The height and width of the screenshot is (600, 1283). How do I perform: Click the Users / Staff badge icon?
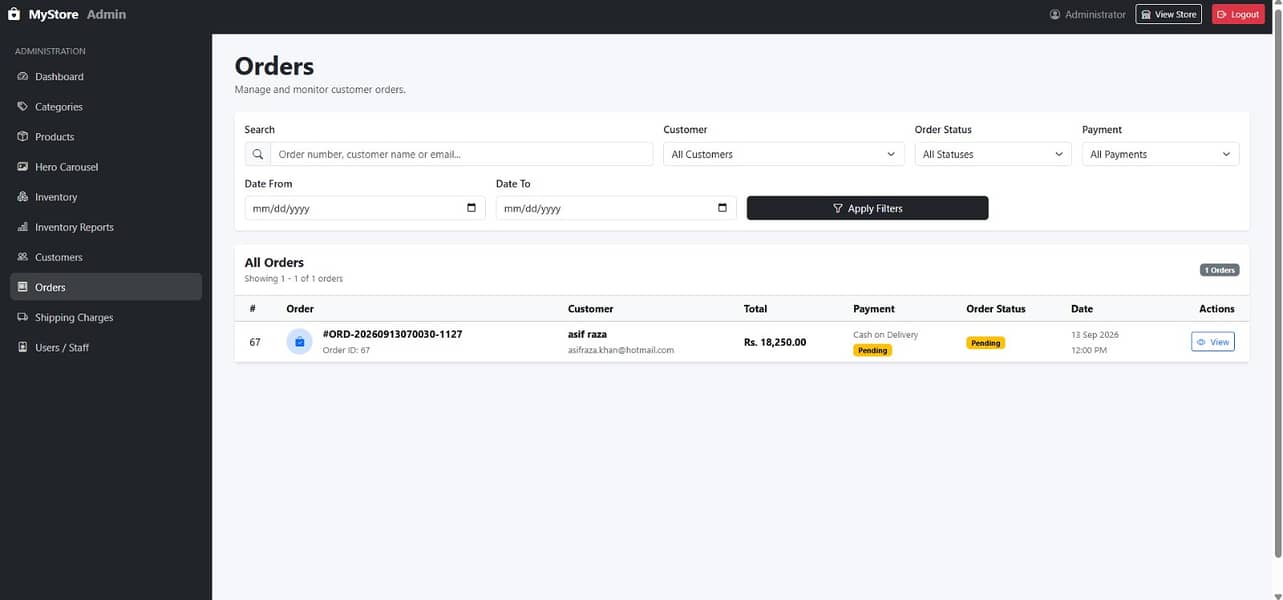[x=23, y=347]
